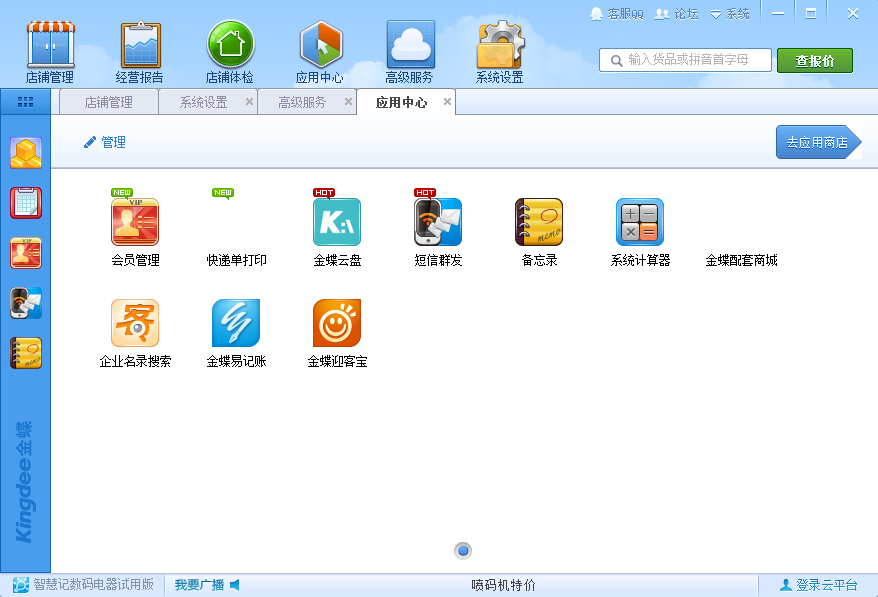Screen dimensions: 878x597
Task: Click the 查报价 green button
Action: point(814,60)
